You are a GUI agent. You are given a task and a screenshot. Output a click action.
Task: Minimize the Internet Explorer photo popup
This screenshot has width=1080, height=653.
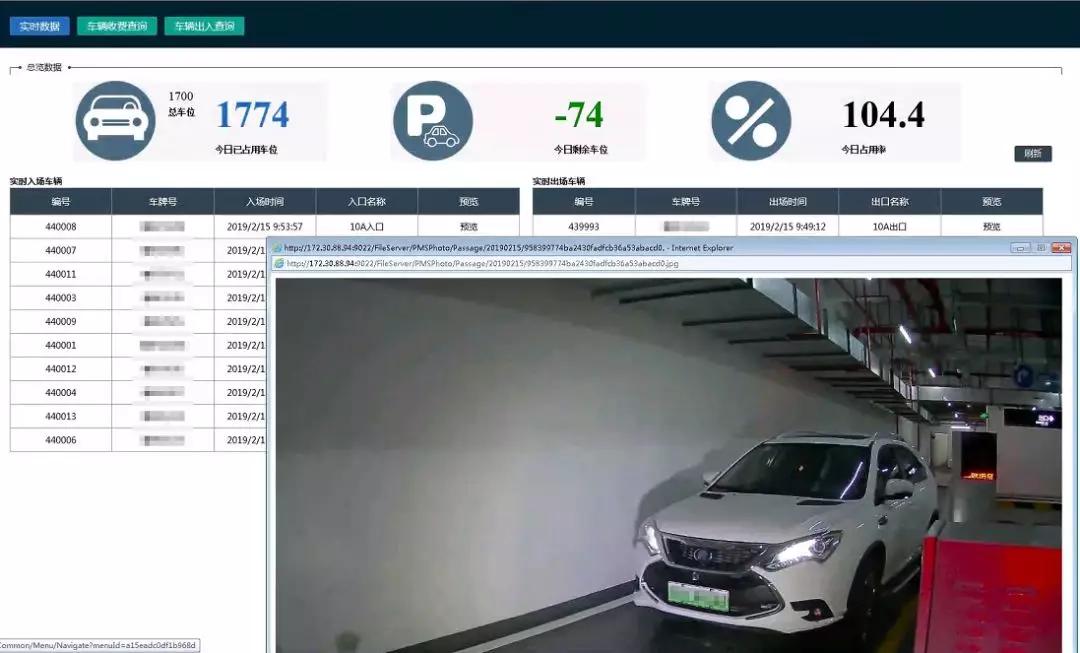pyautogui.click(x=1020, y=247)
